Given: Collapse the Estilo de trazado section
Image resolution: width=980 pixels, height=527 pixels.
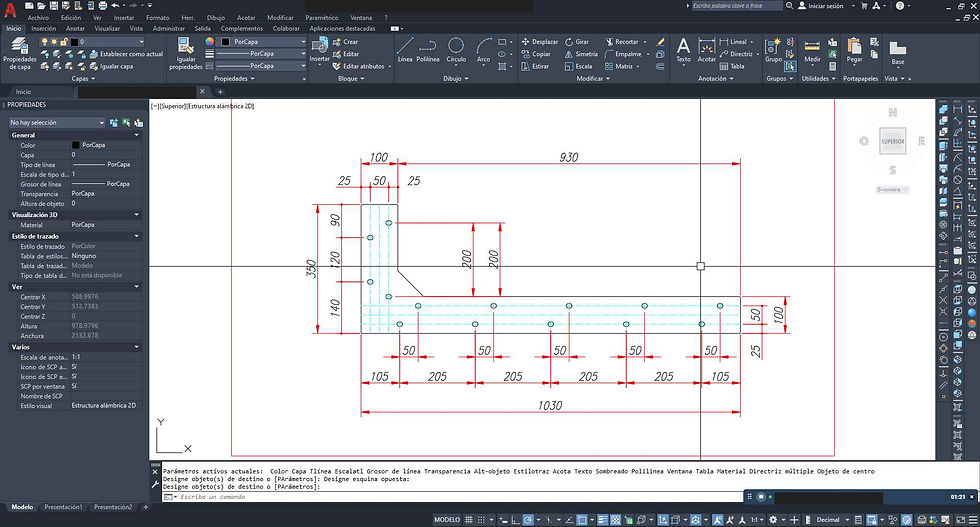Looking at the screenshot, I should tap(136, 236).
